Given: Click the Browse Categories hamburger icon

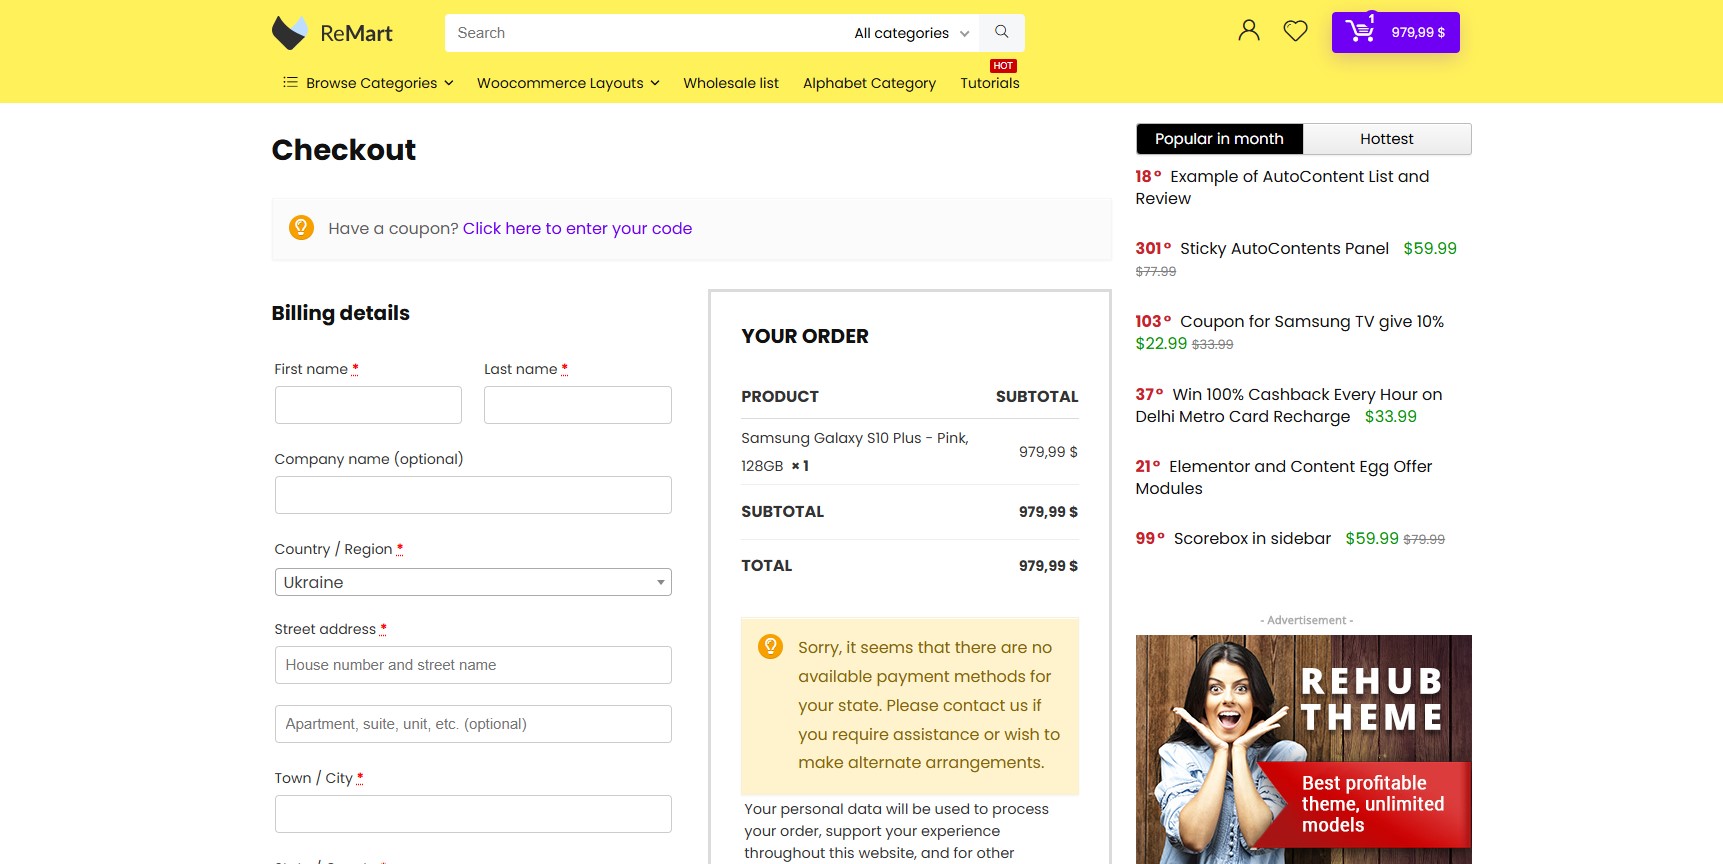Looking at the screenshot, I should [x=290, y=82].
